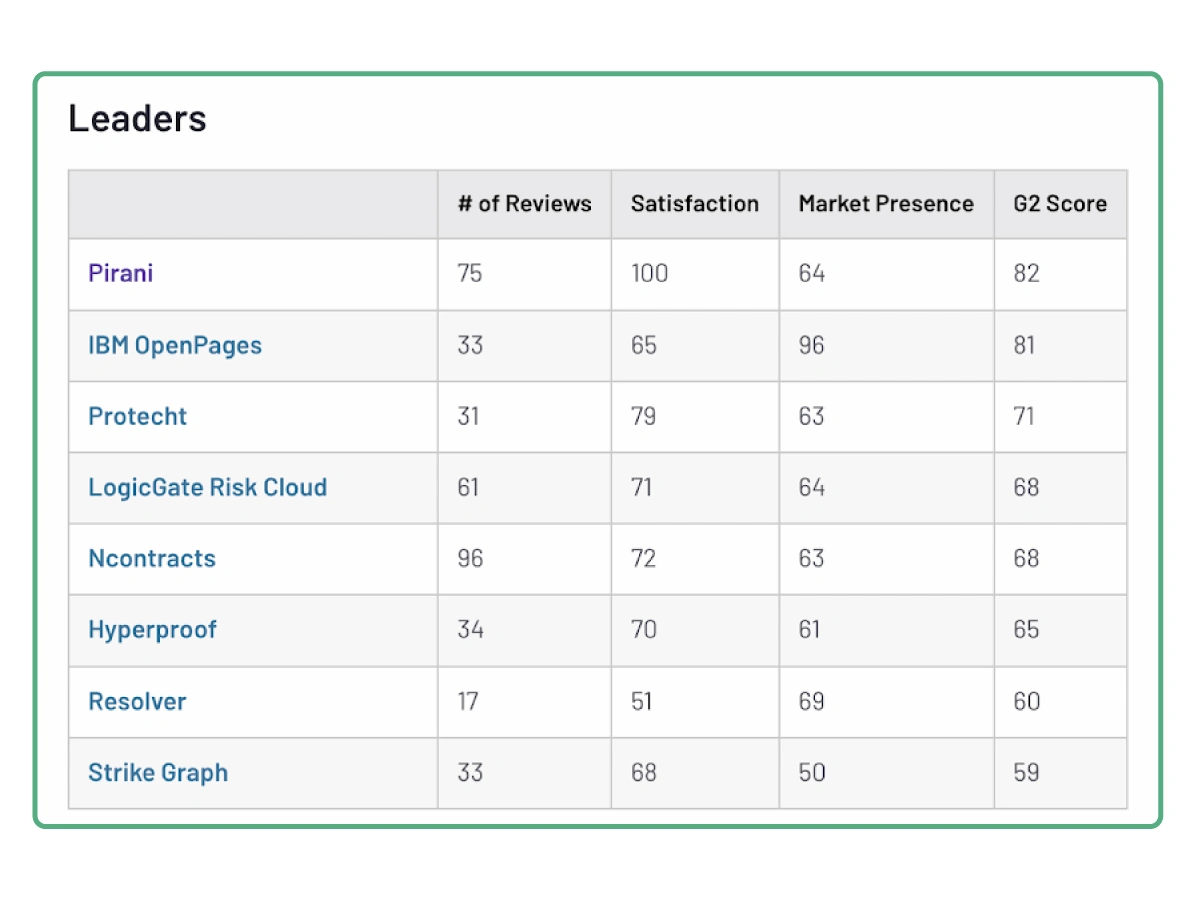The width and height of the screenshot is (1200, 900).
Task: Click the Protecht product link
Action: [138, 416]
